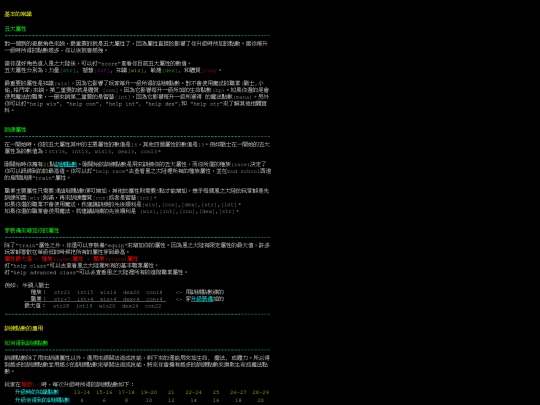Click the wis20 maximum value
The height and width of the screenshot is (405, 540).
point(107,306)
